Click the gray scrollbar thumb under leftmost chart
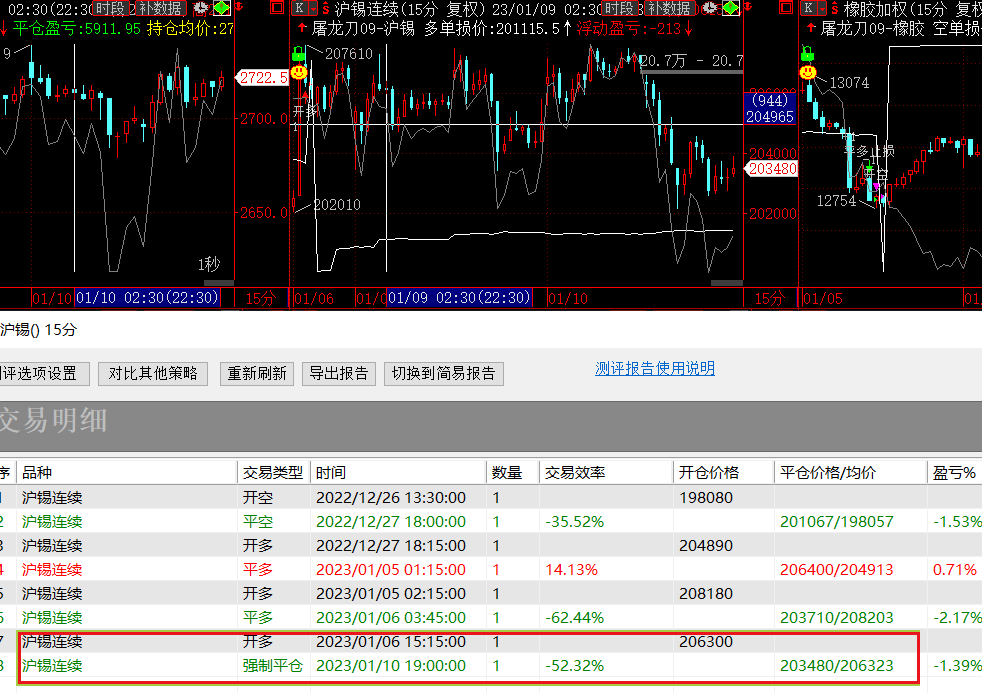 click(x=219, y=283)
